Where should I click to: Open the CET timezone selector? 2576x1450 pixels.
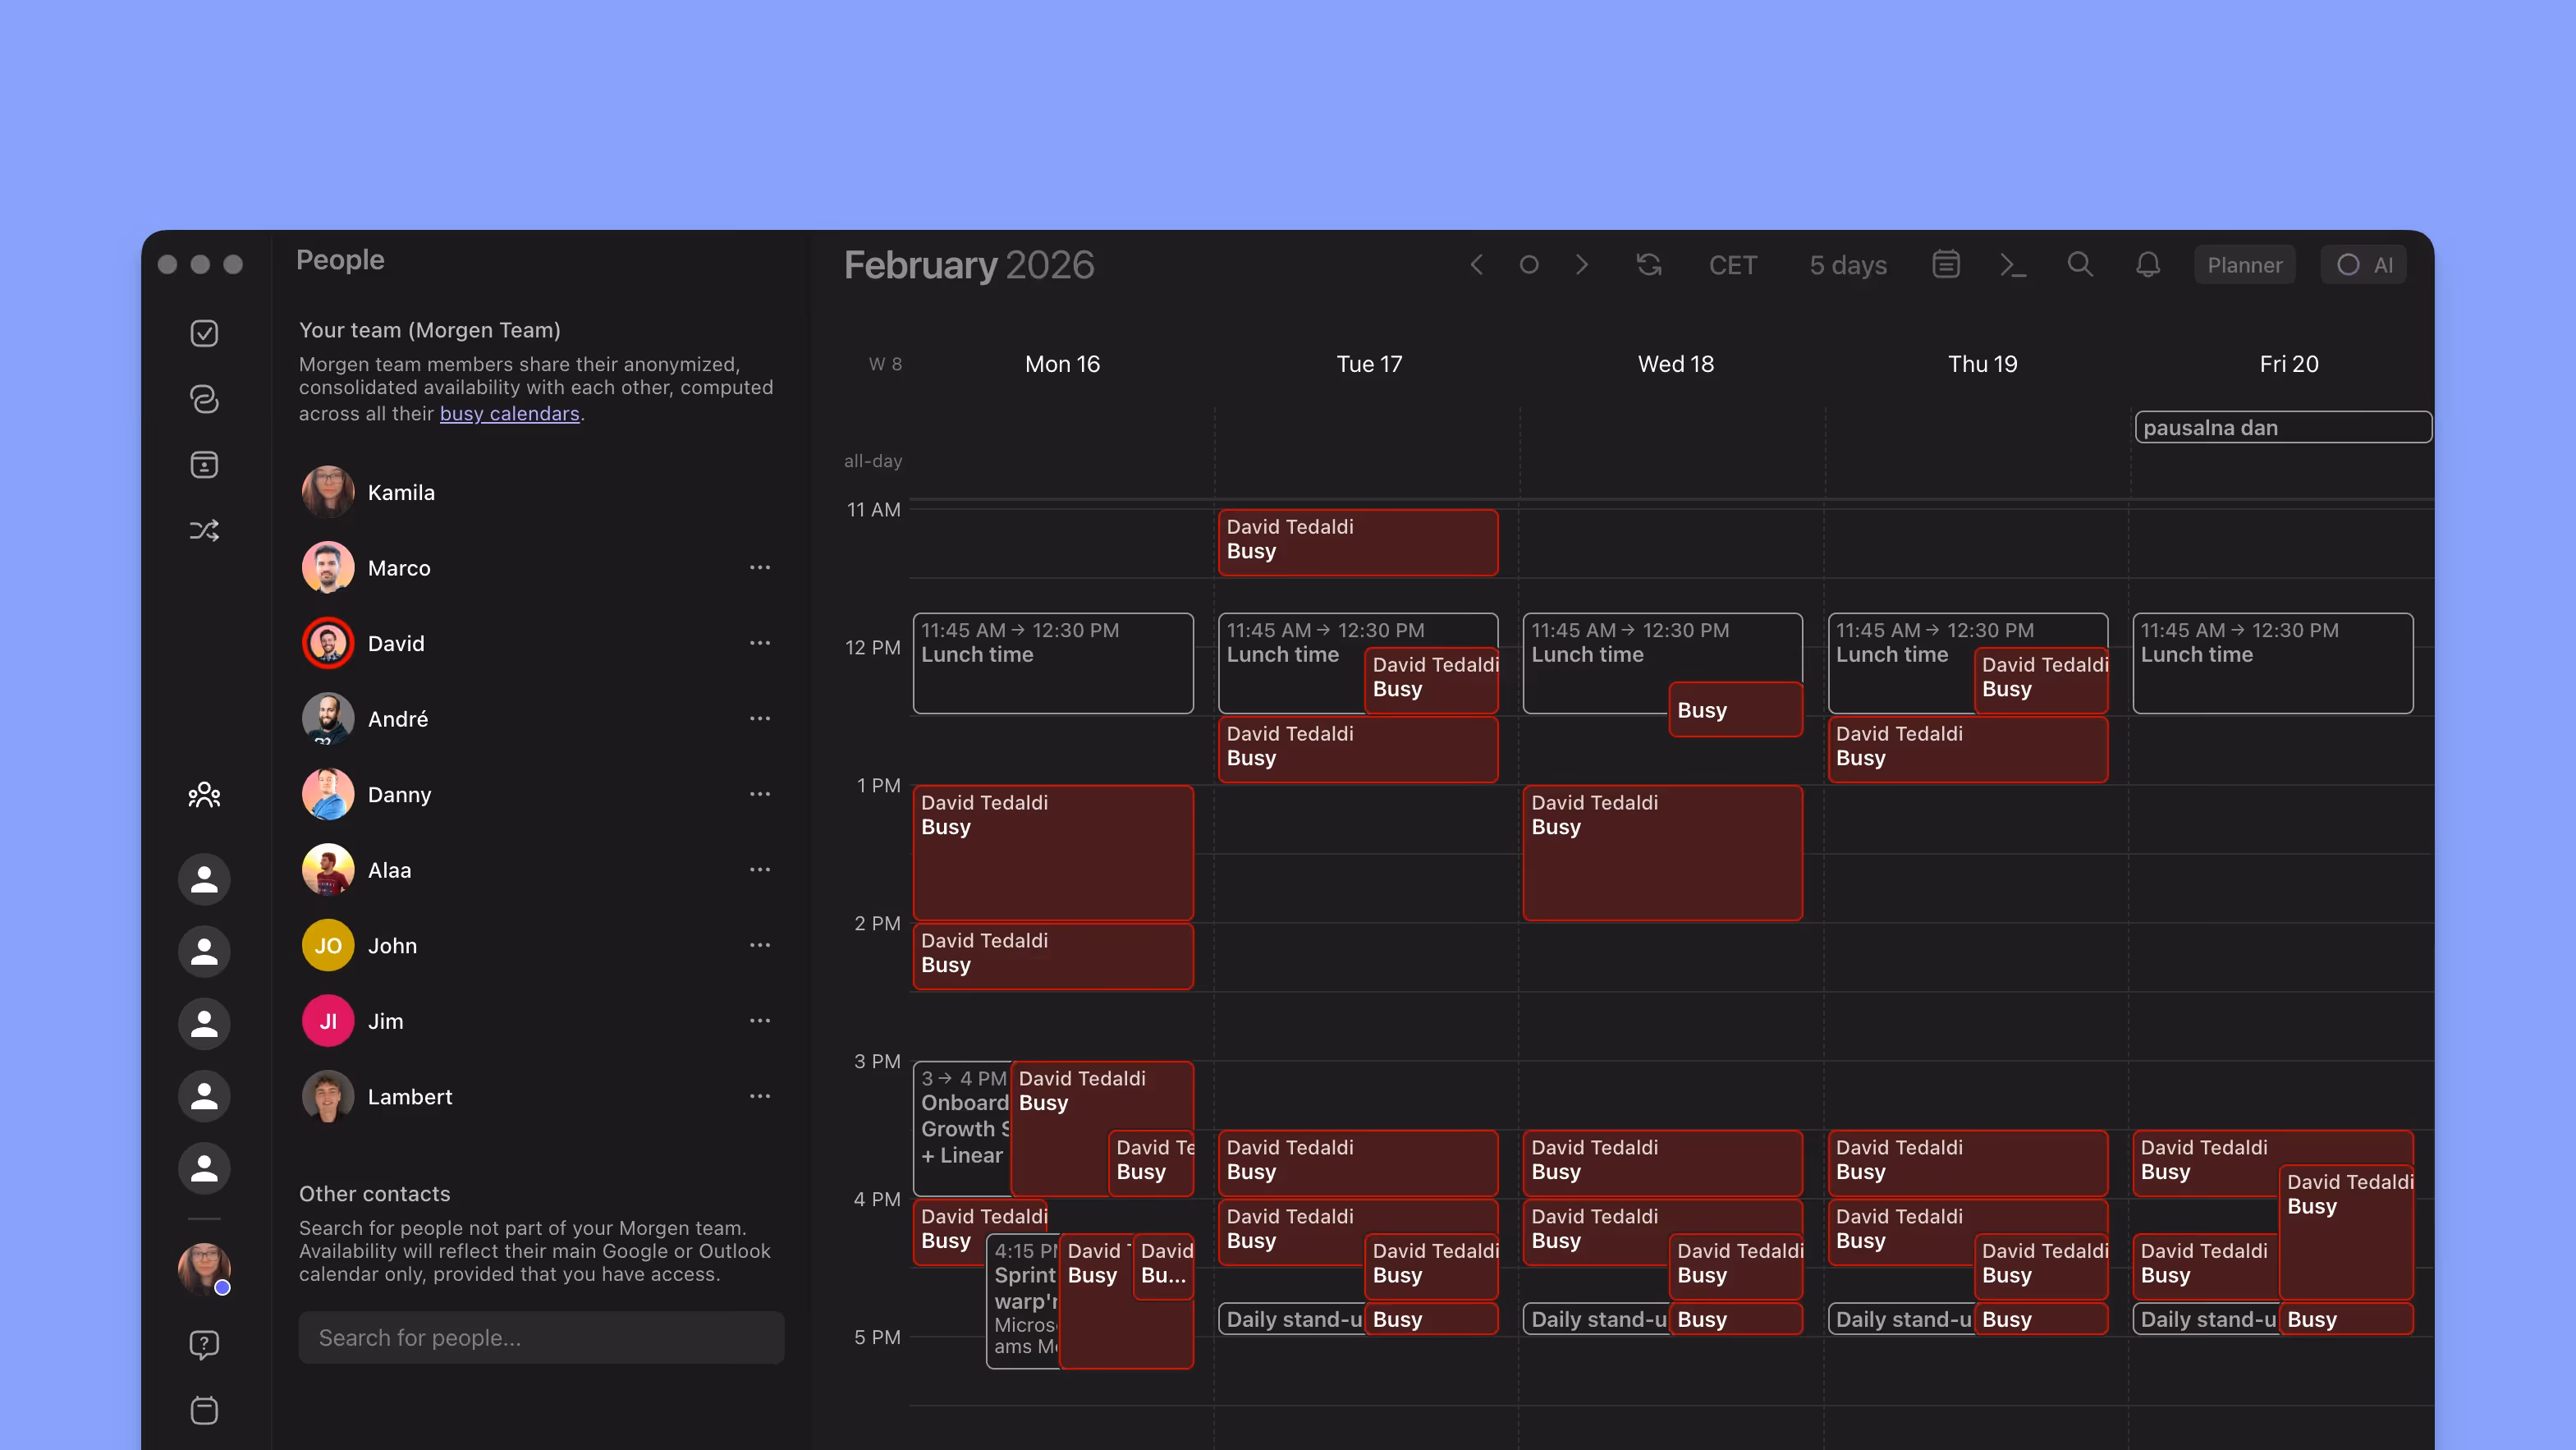coord(1732,265)
